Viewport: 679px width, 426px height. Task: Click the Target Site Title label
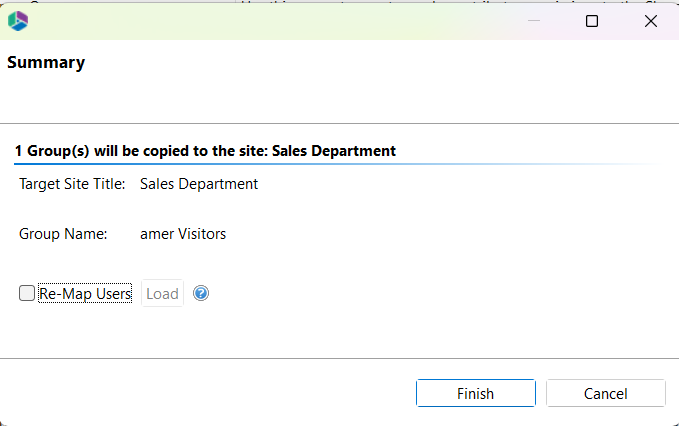(x=72, y=184)
